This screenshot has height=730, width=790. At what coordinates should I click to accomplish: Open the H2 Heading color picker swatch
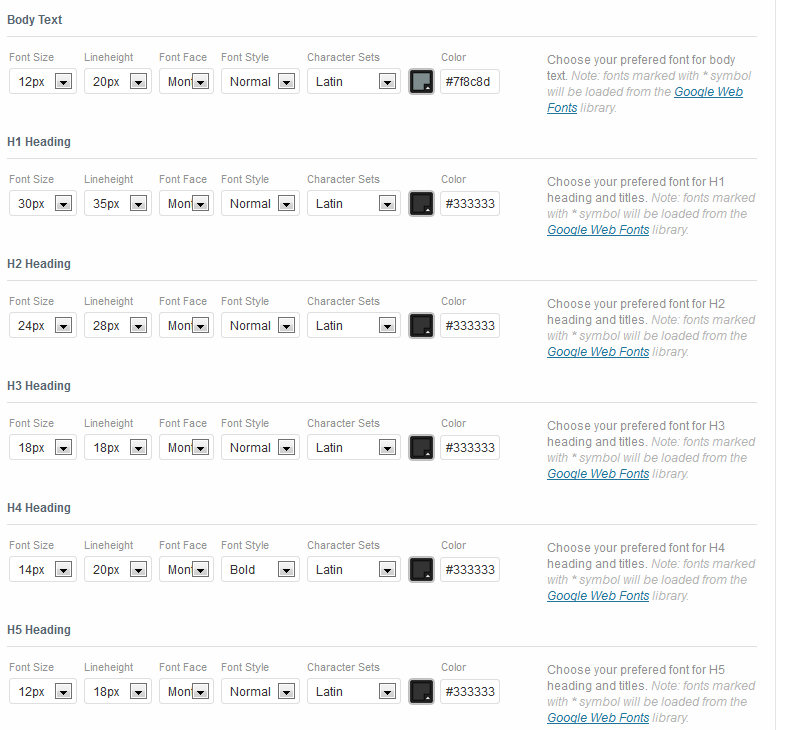pos(421,326)
